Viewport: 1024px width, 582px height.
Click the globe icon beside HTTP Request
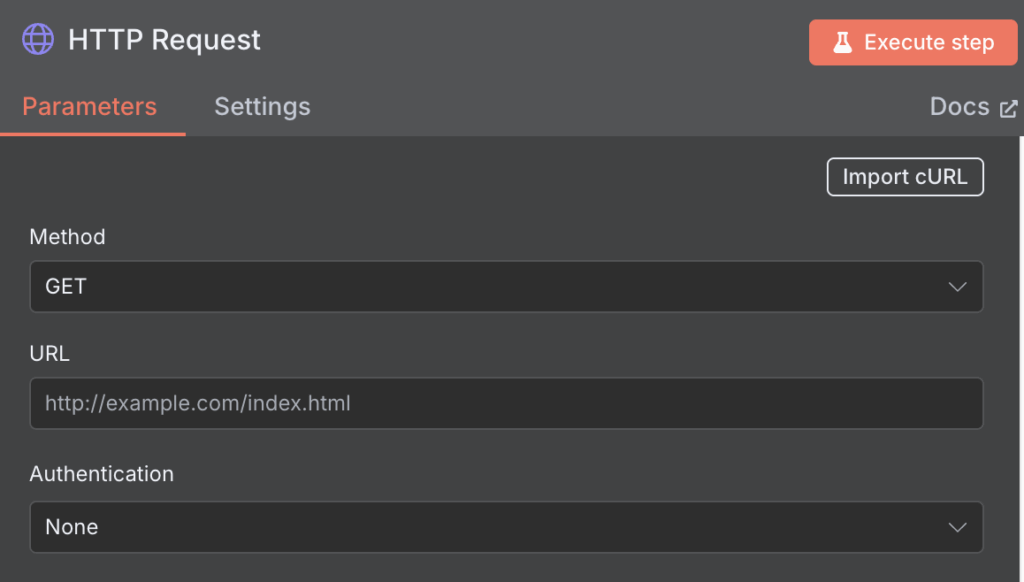click(38, 39)
